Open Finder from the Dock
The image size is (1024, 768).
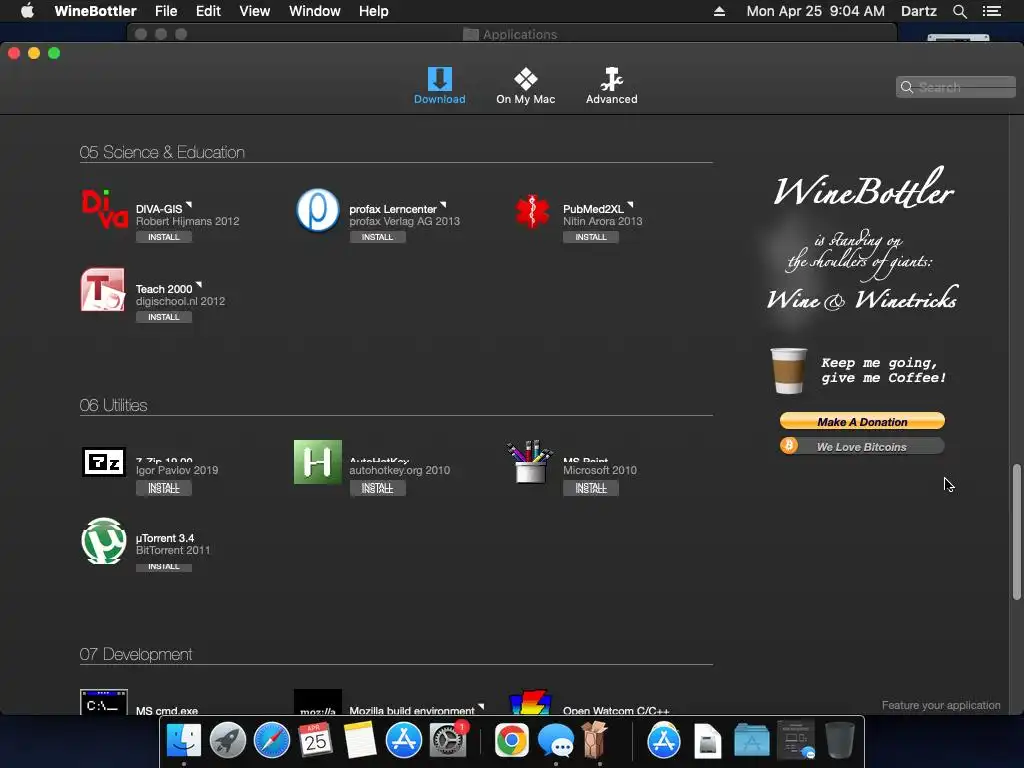coord(184,740)
